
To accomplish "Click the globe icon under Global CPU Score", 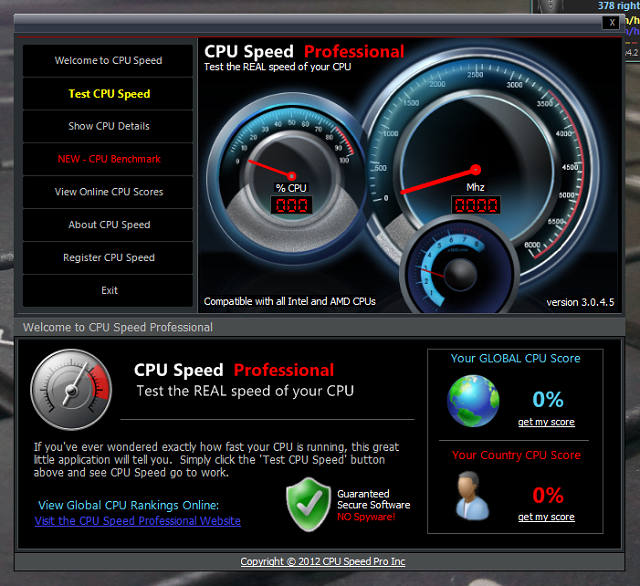I will pyautogui.click(x=473, y=401).
